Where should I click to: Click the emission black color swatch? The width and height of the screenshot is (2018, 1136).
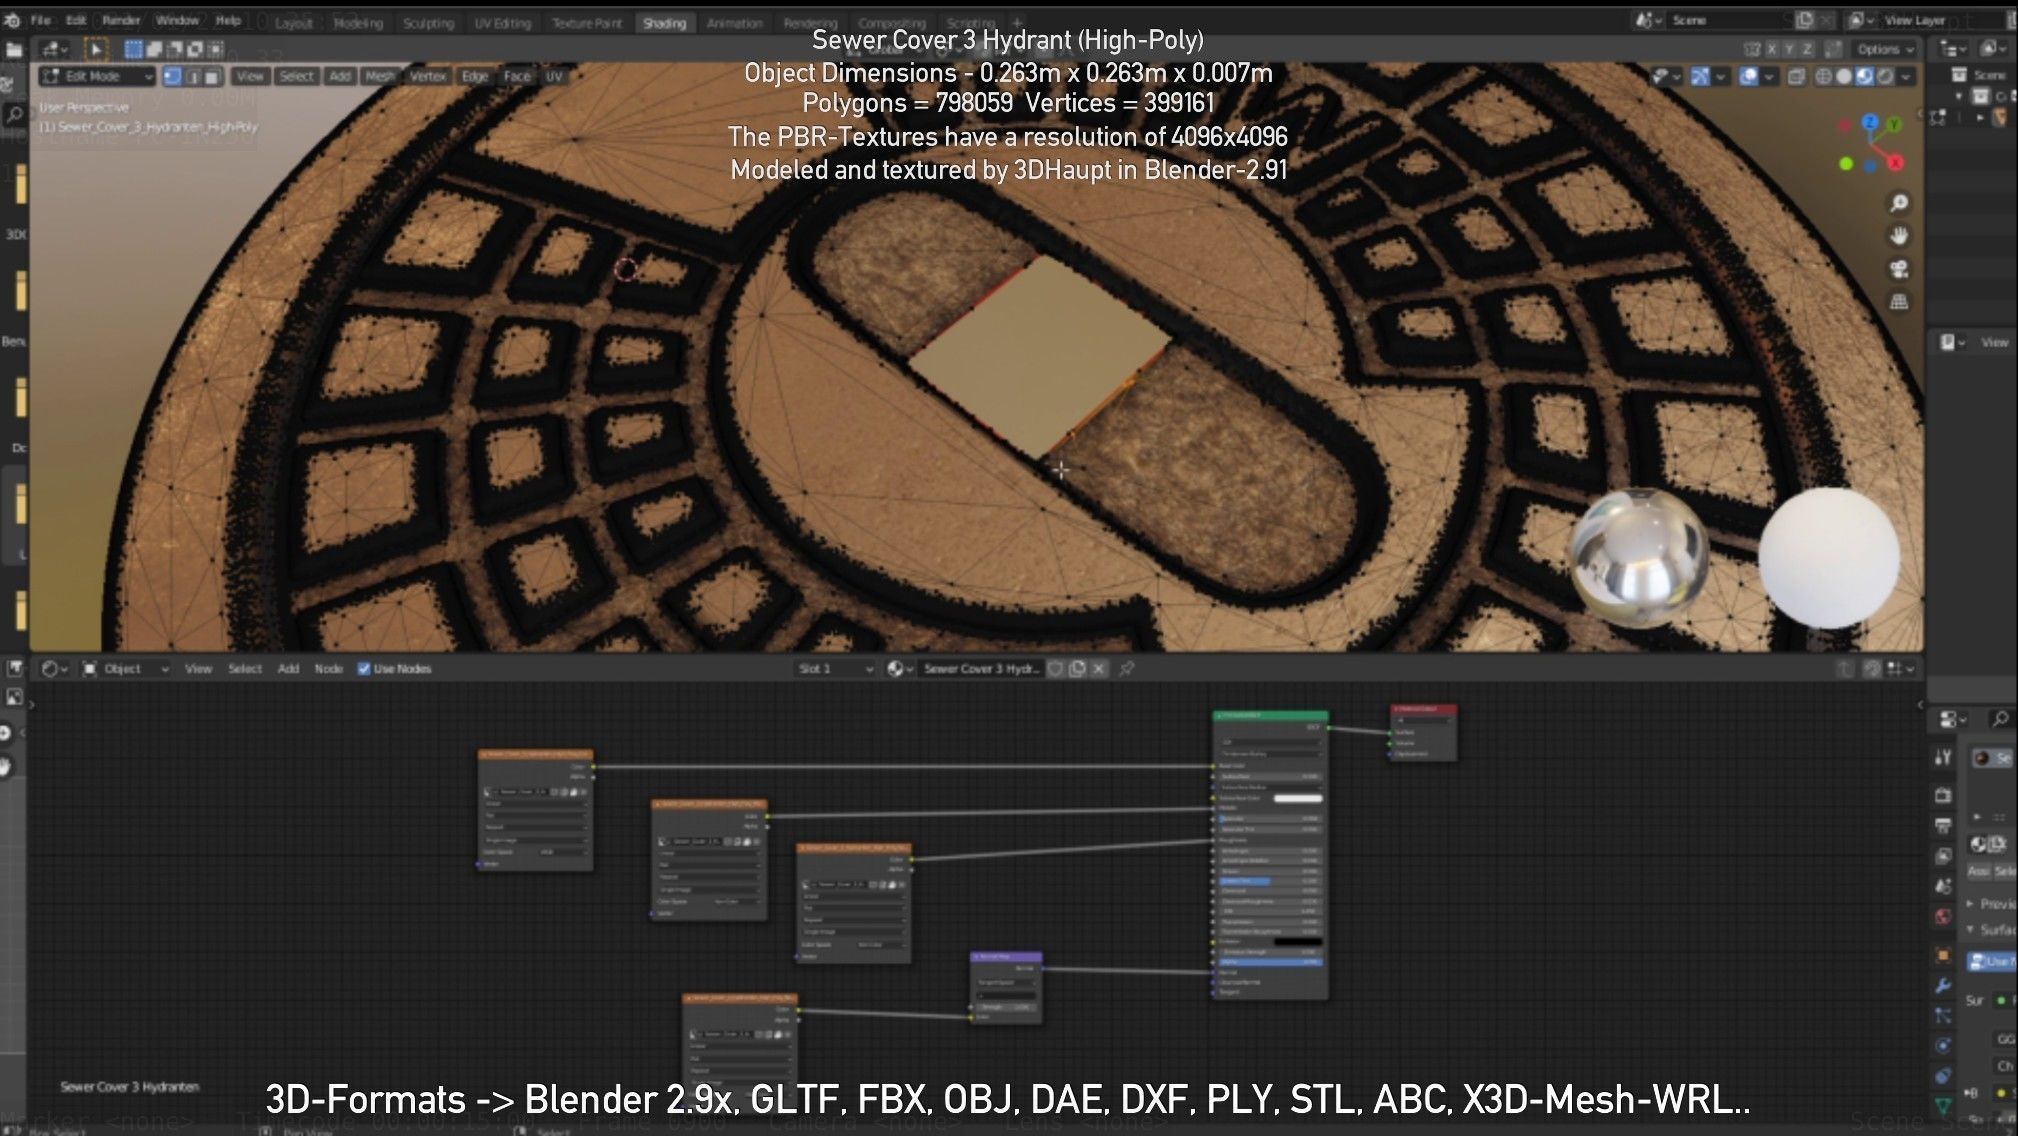point(1297,941)
